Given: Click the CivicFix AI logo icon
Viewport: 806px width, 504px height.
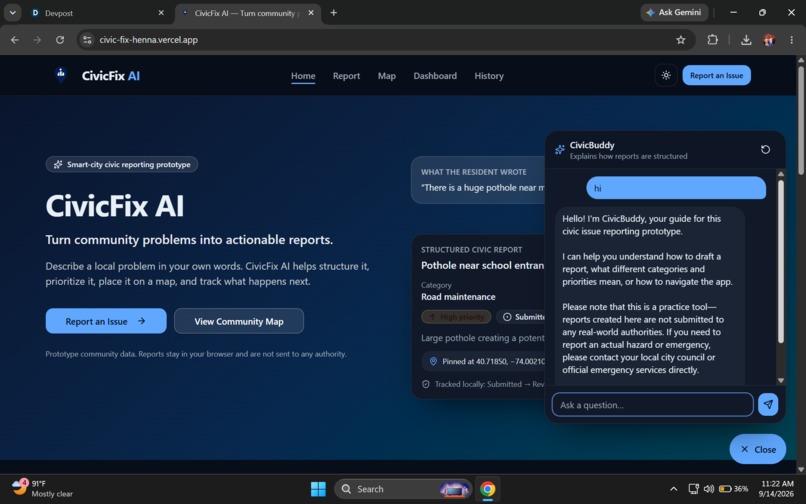Looking at the screenshot, I should pyautogui.click(x=61, y=75).
